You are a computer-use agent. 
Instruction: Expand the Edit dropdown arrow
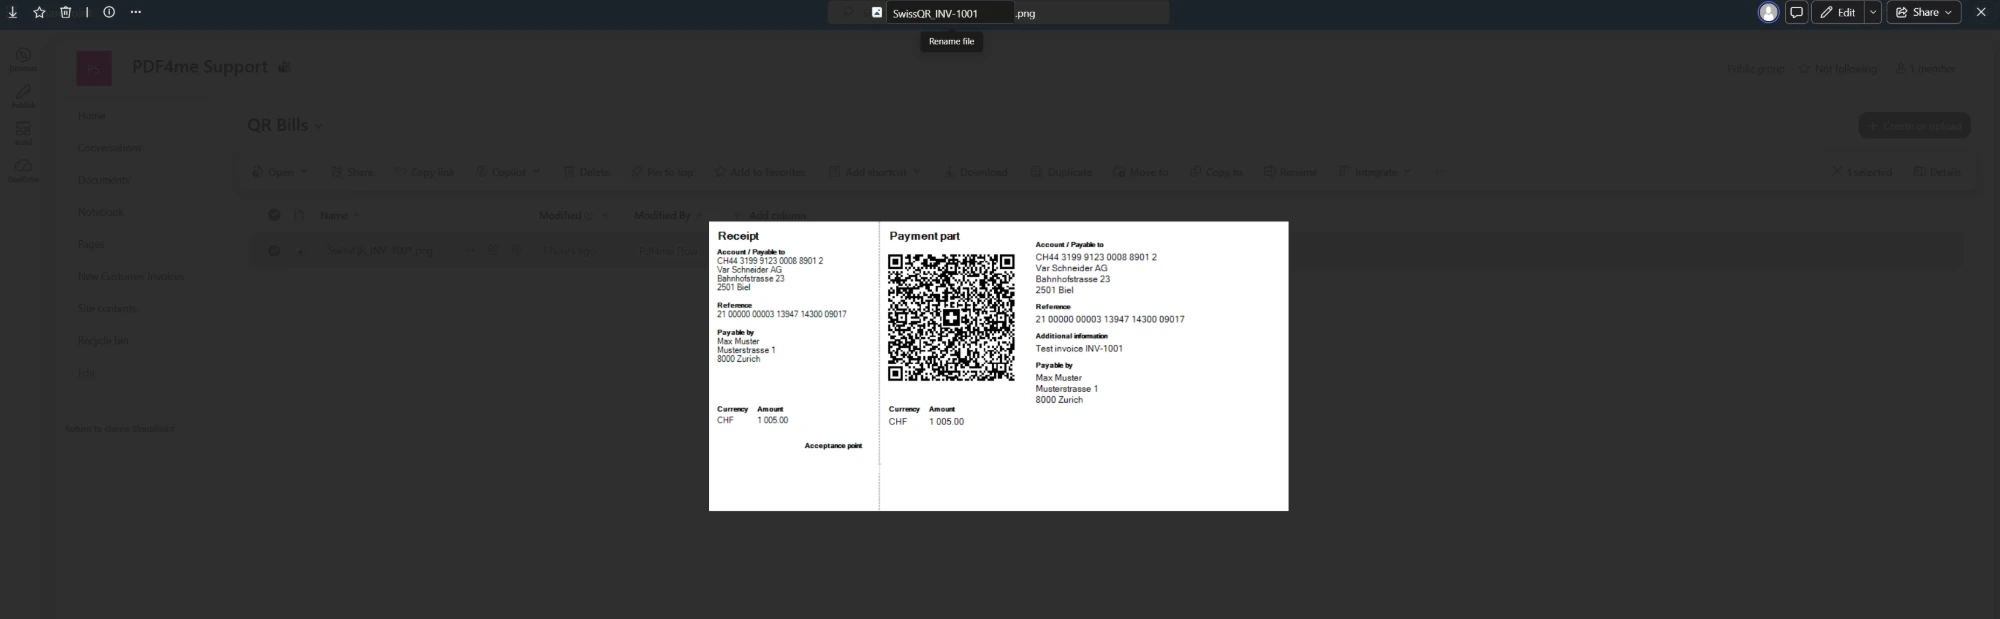point(1872,12)
